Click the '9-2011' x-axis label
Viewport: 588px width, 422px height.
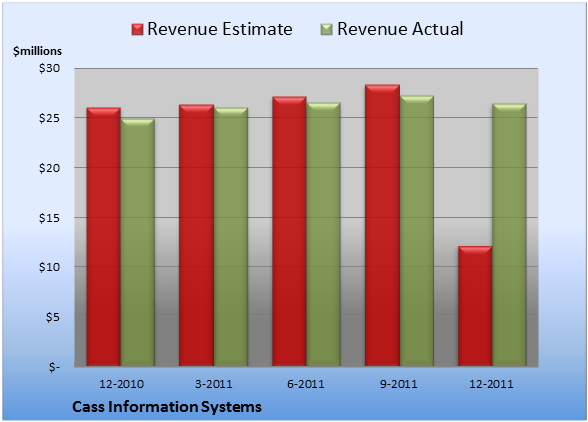tap(398, 384)
